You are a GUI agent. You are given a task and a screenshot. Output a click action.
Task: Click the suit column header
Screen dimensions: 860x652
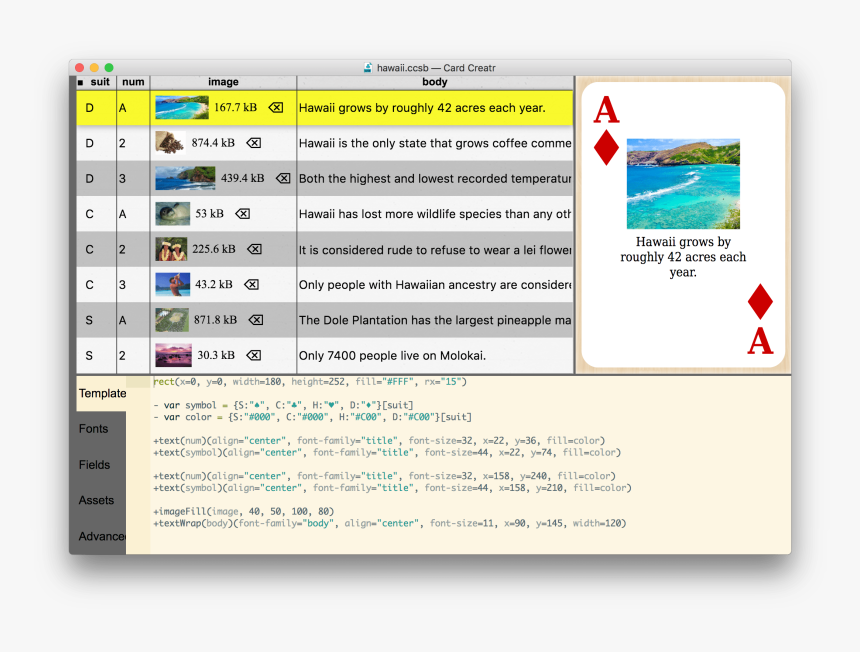[x=99, y=82]
